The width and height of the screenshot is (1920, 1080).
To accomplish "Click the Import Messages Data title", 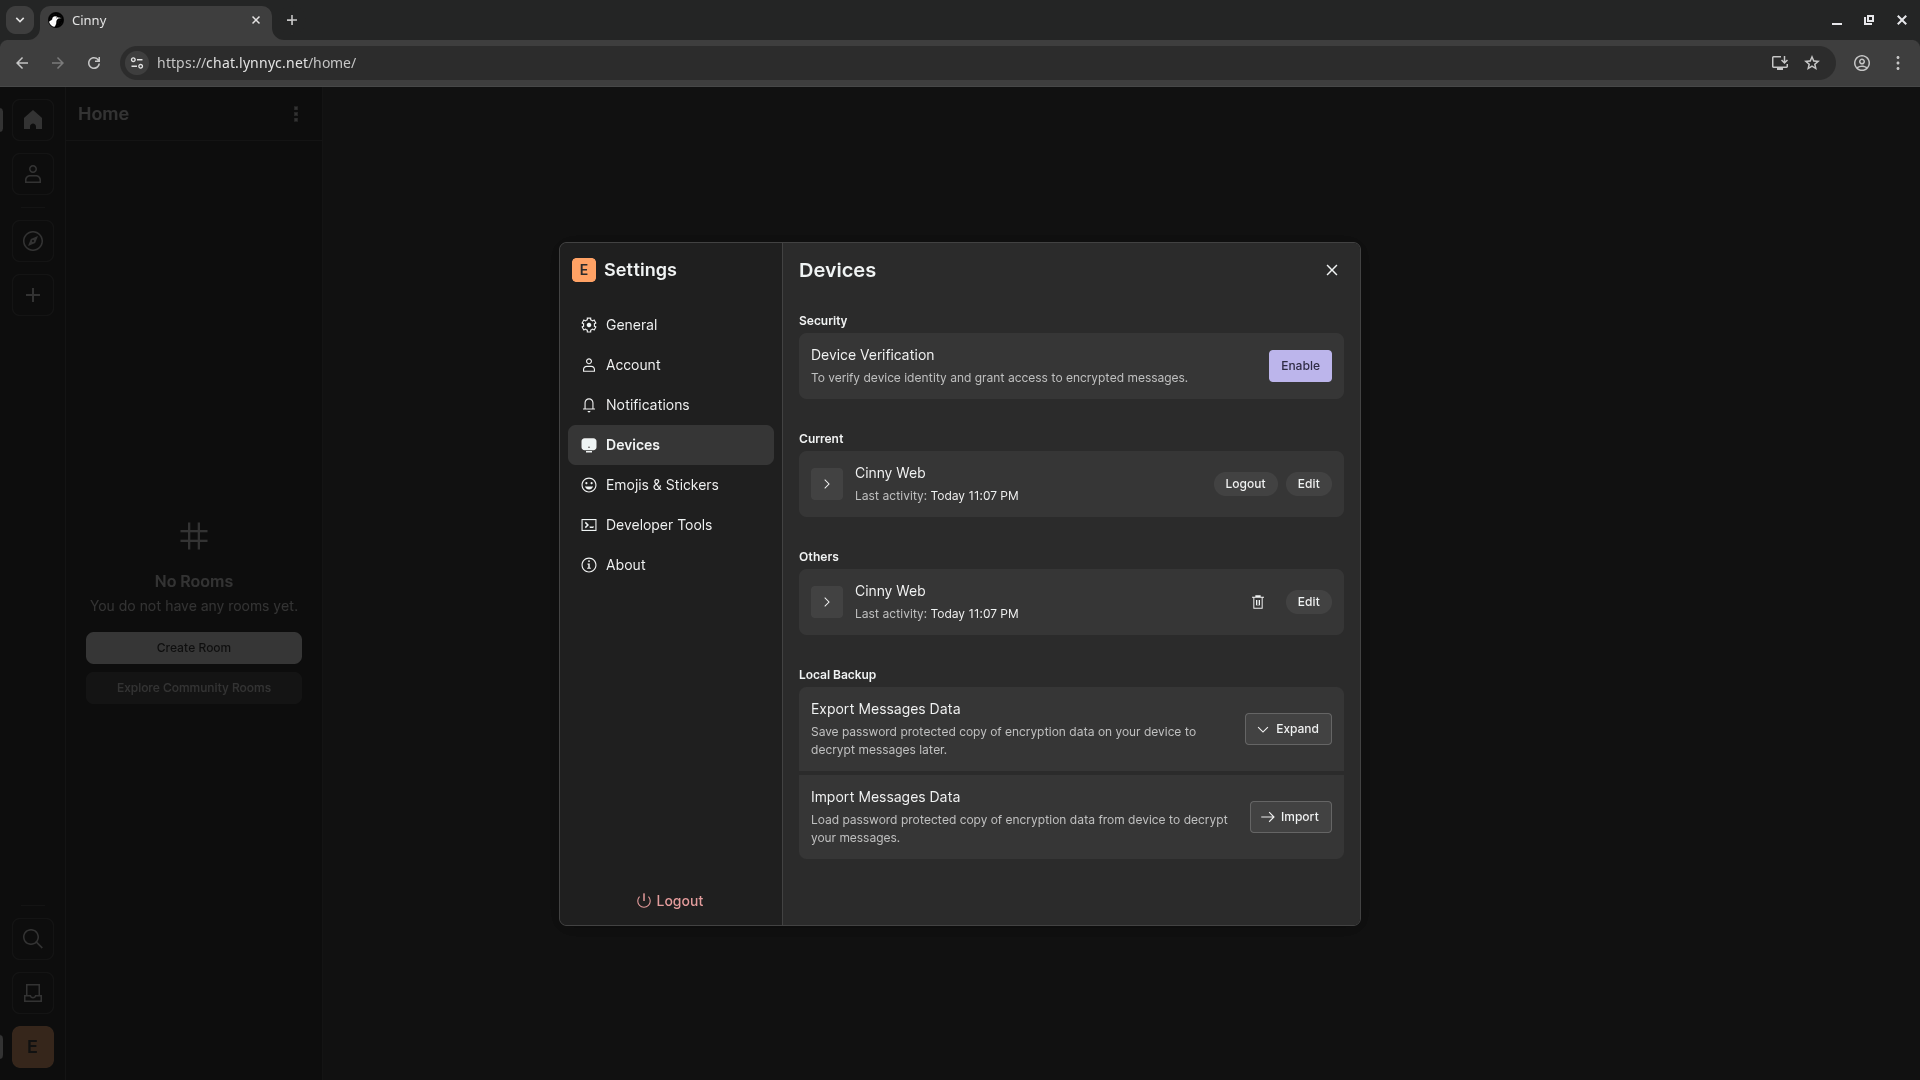I will point(885,797).
